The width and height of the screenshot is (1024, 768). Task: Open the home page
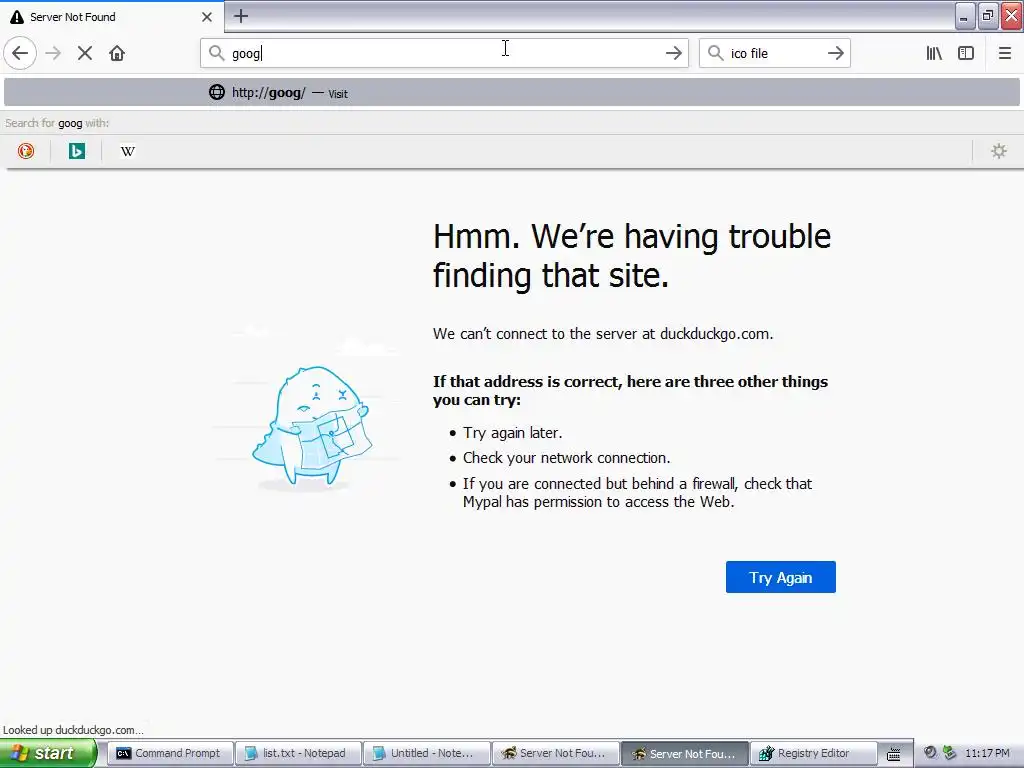tap(117, 53)
